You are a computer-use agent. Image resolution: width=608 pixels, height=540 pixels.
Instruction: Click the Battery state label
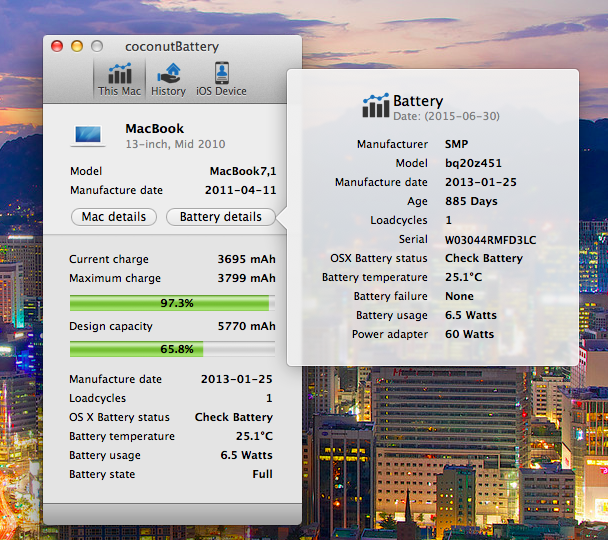point(102,474)
